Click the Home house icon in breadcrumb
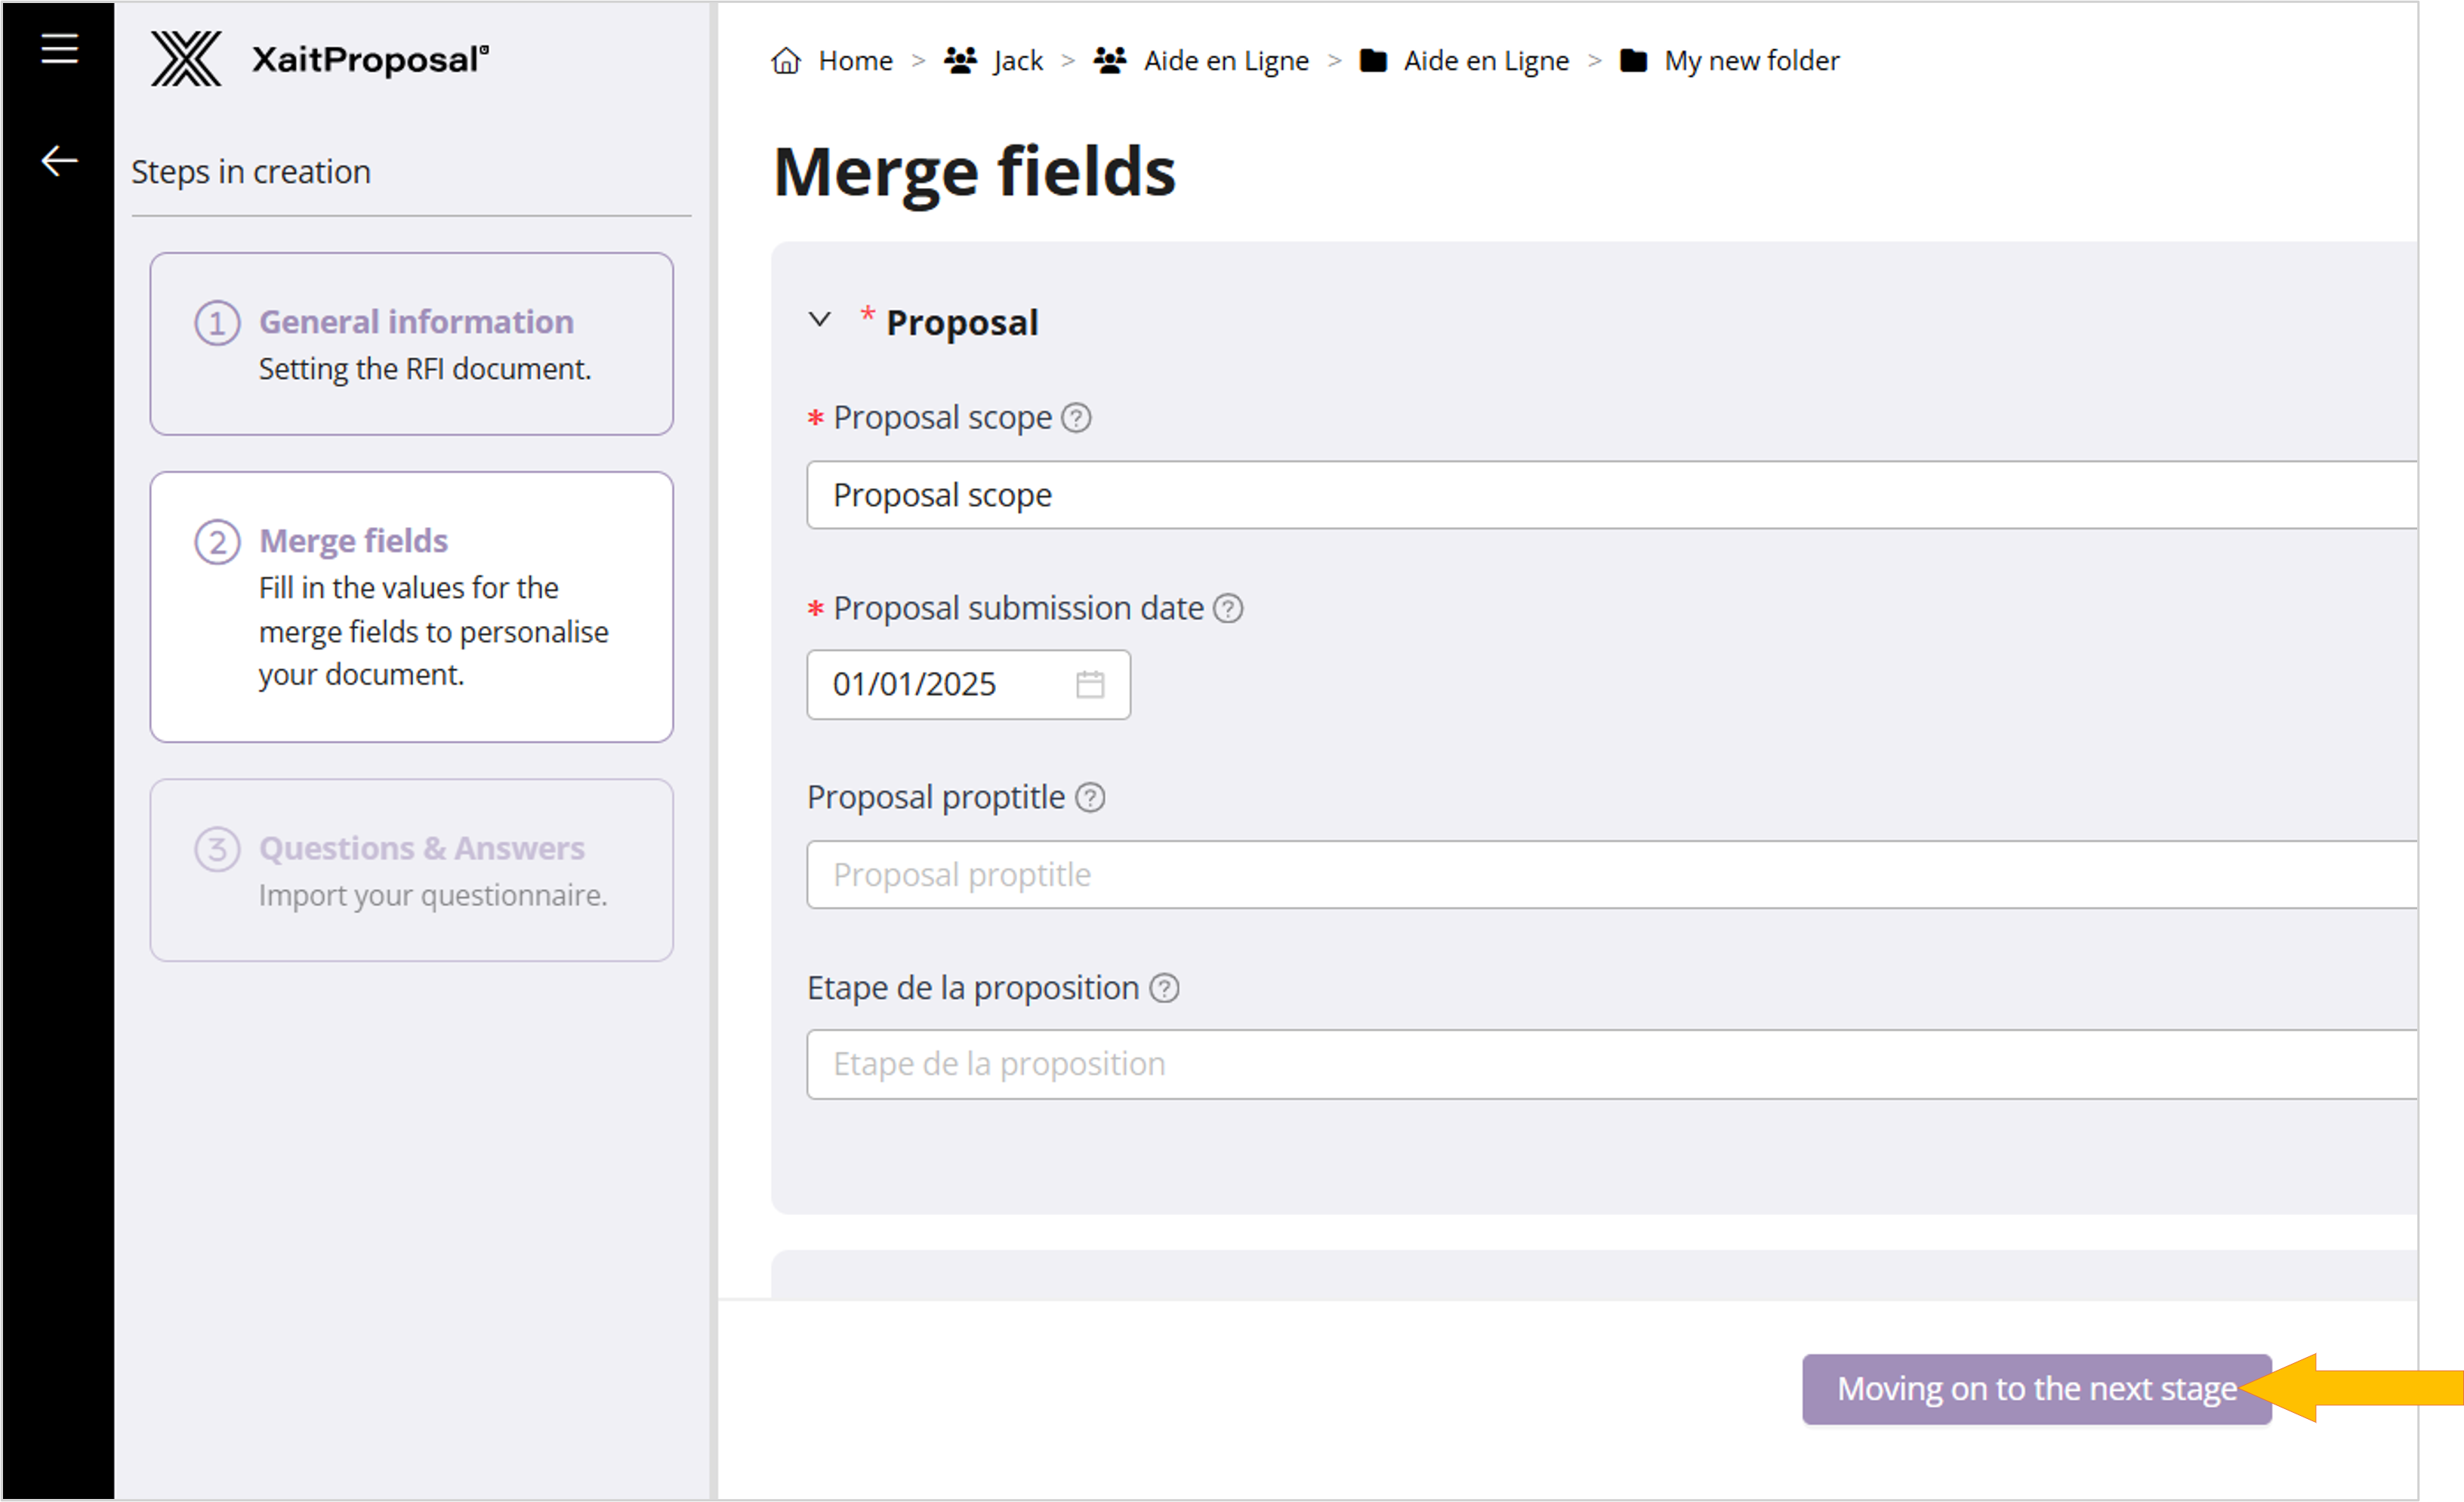 (x=786, y=61)
